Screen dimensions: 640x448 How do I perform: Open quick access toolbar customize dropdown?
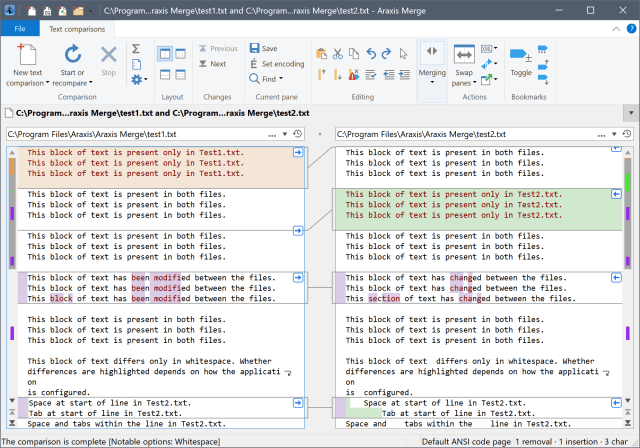click(90, 11)
